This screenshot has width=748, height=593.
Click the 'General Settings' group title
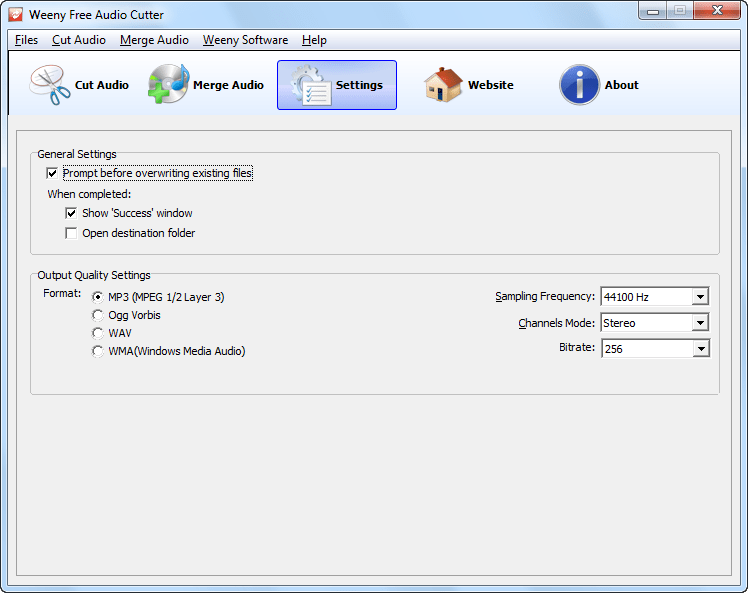click(77, 154)
